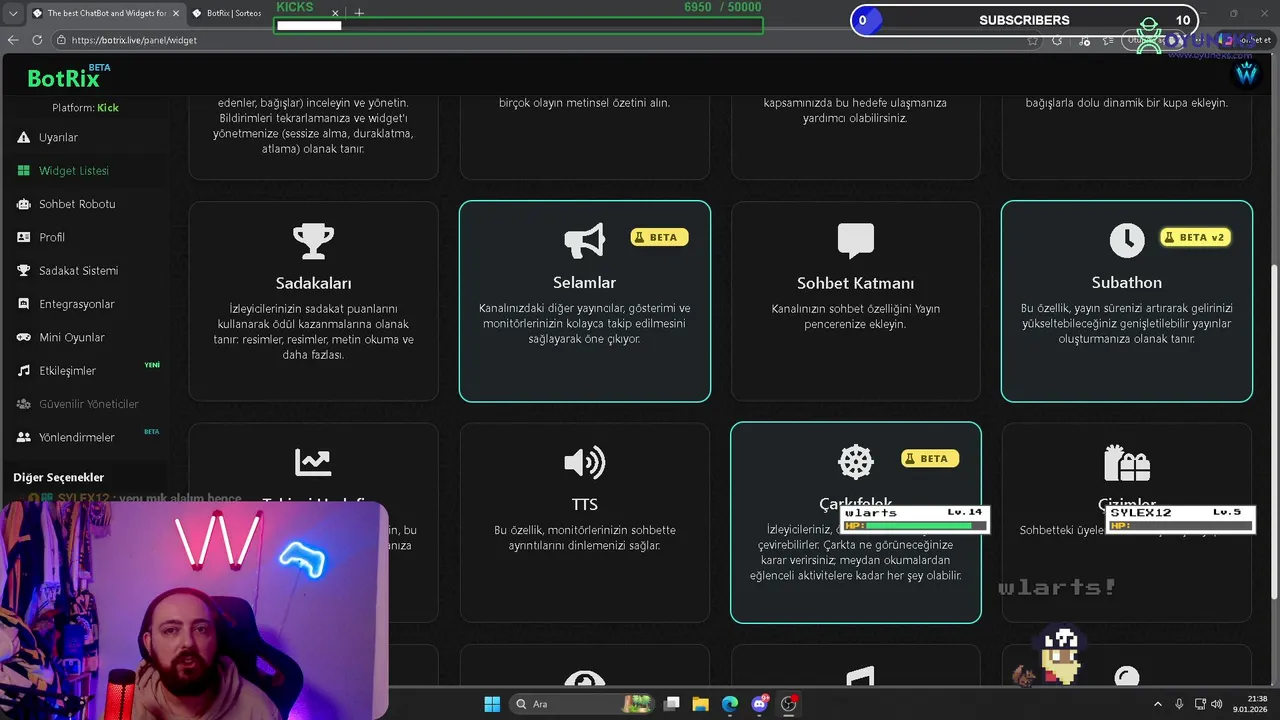
Task: Switch to OBS Studio in taskbar
Action: (x=789, y=704)
